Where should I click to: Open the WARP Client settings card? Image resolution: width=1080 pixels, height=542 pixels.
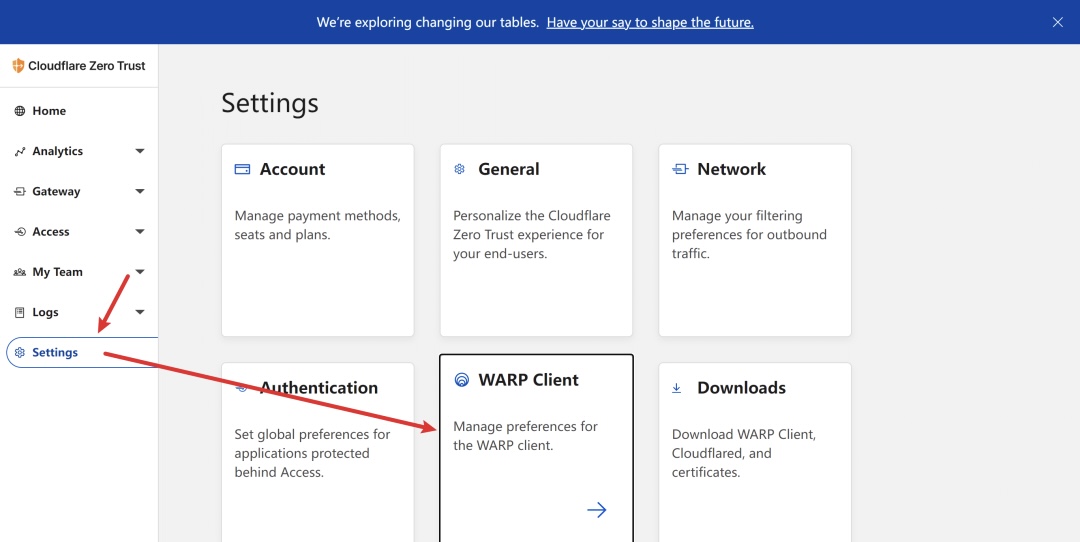tap(537, 448)
